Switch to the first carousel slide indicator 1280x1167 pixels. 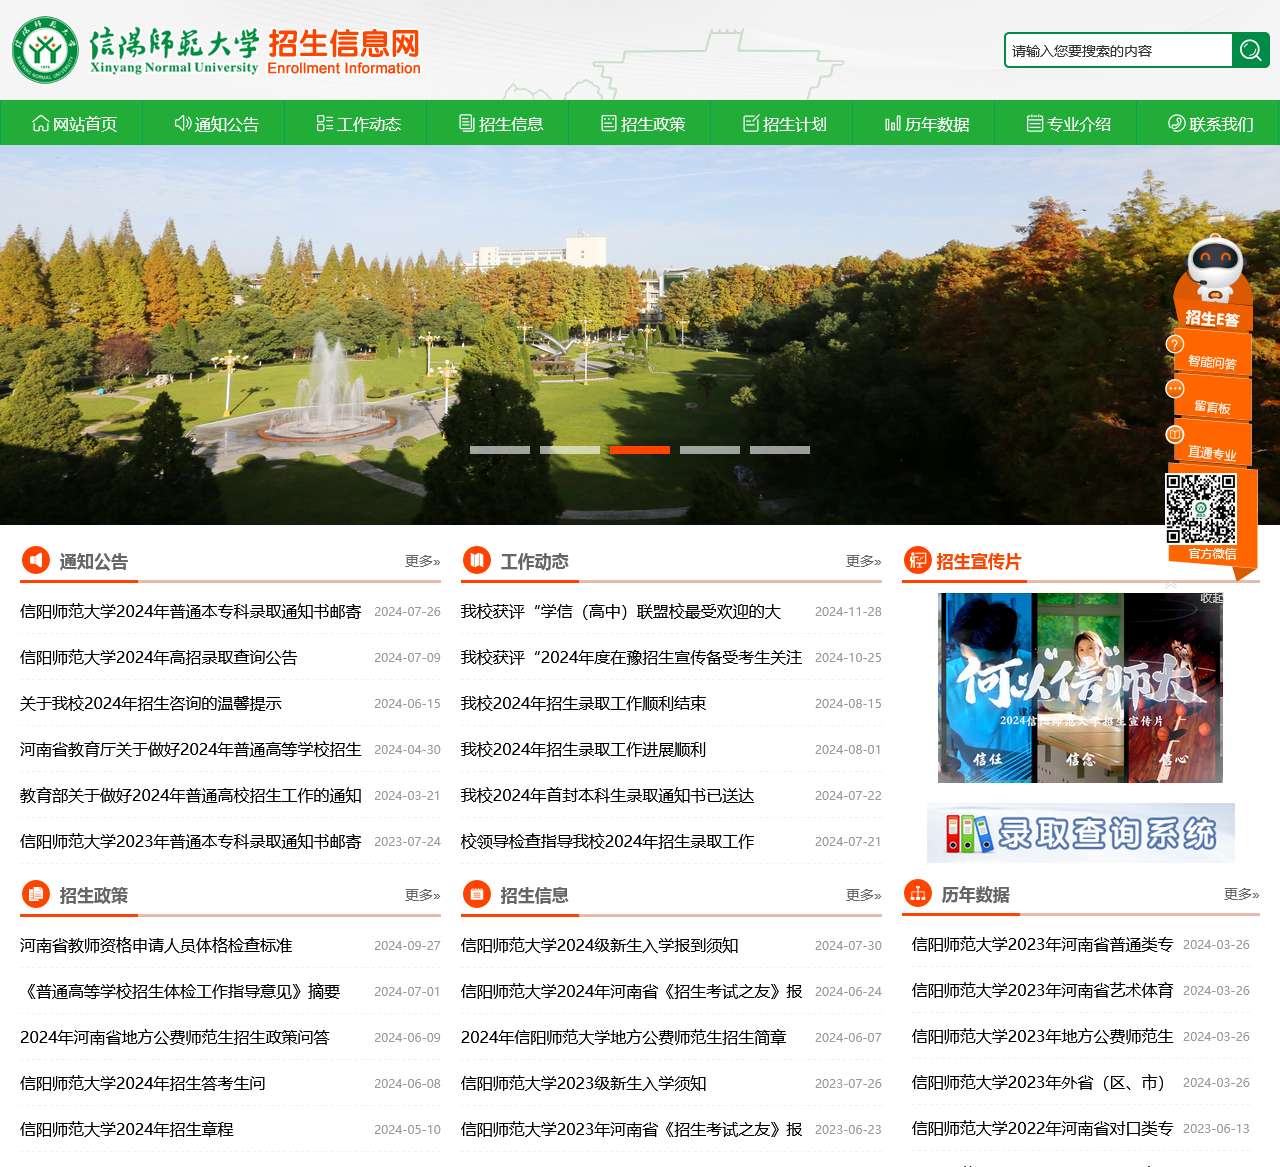(x=500, y=450)
